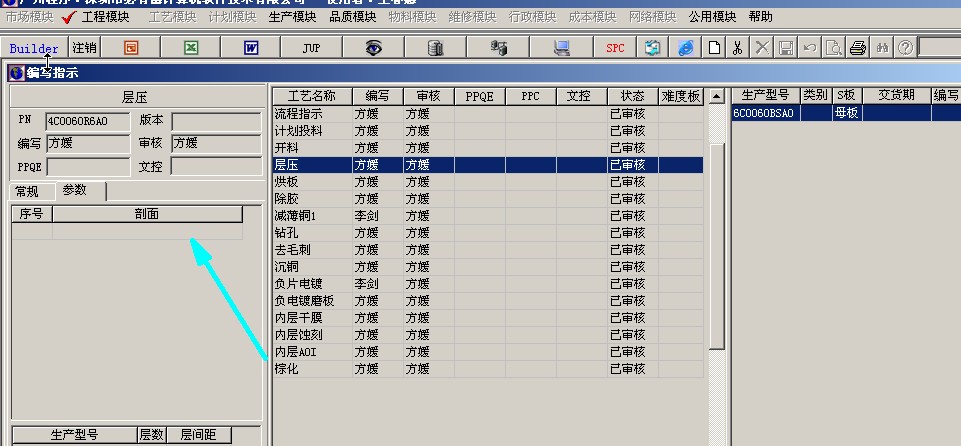The width and height of the screenshot is (961, 446).
Task: Open the 市场模块 menu
Action: click(30, 17)
